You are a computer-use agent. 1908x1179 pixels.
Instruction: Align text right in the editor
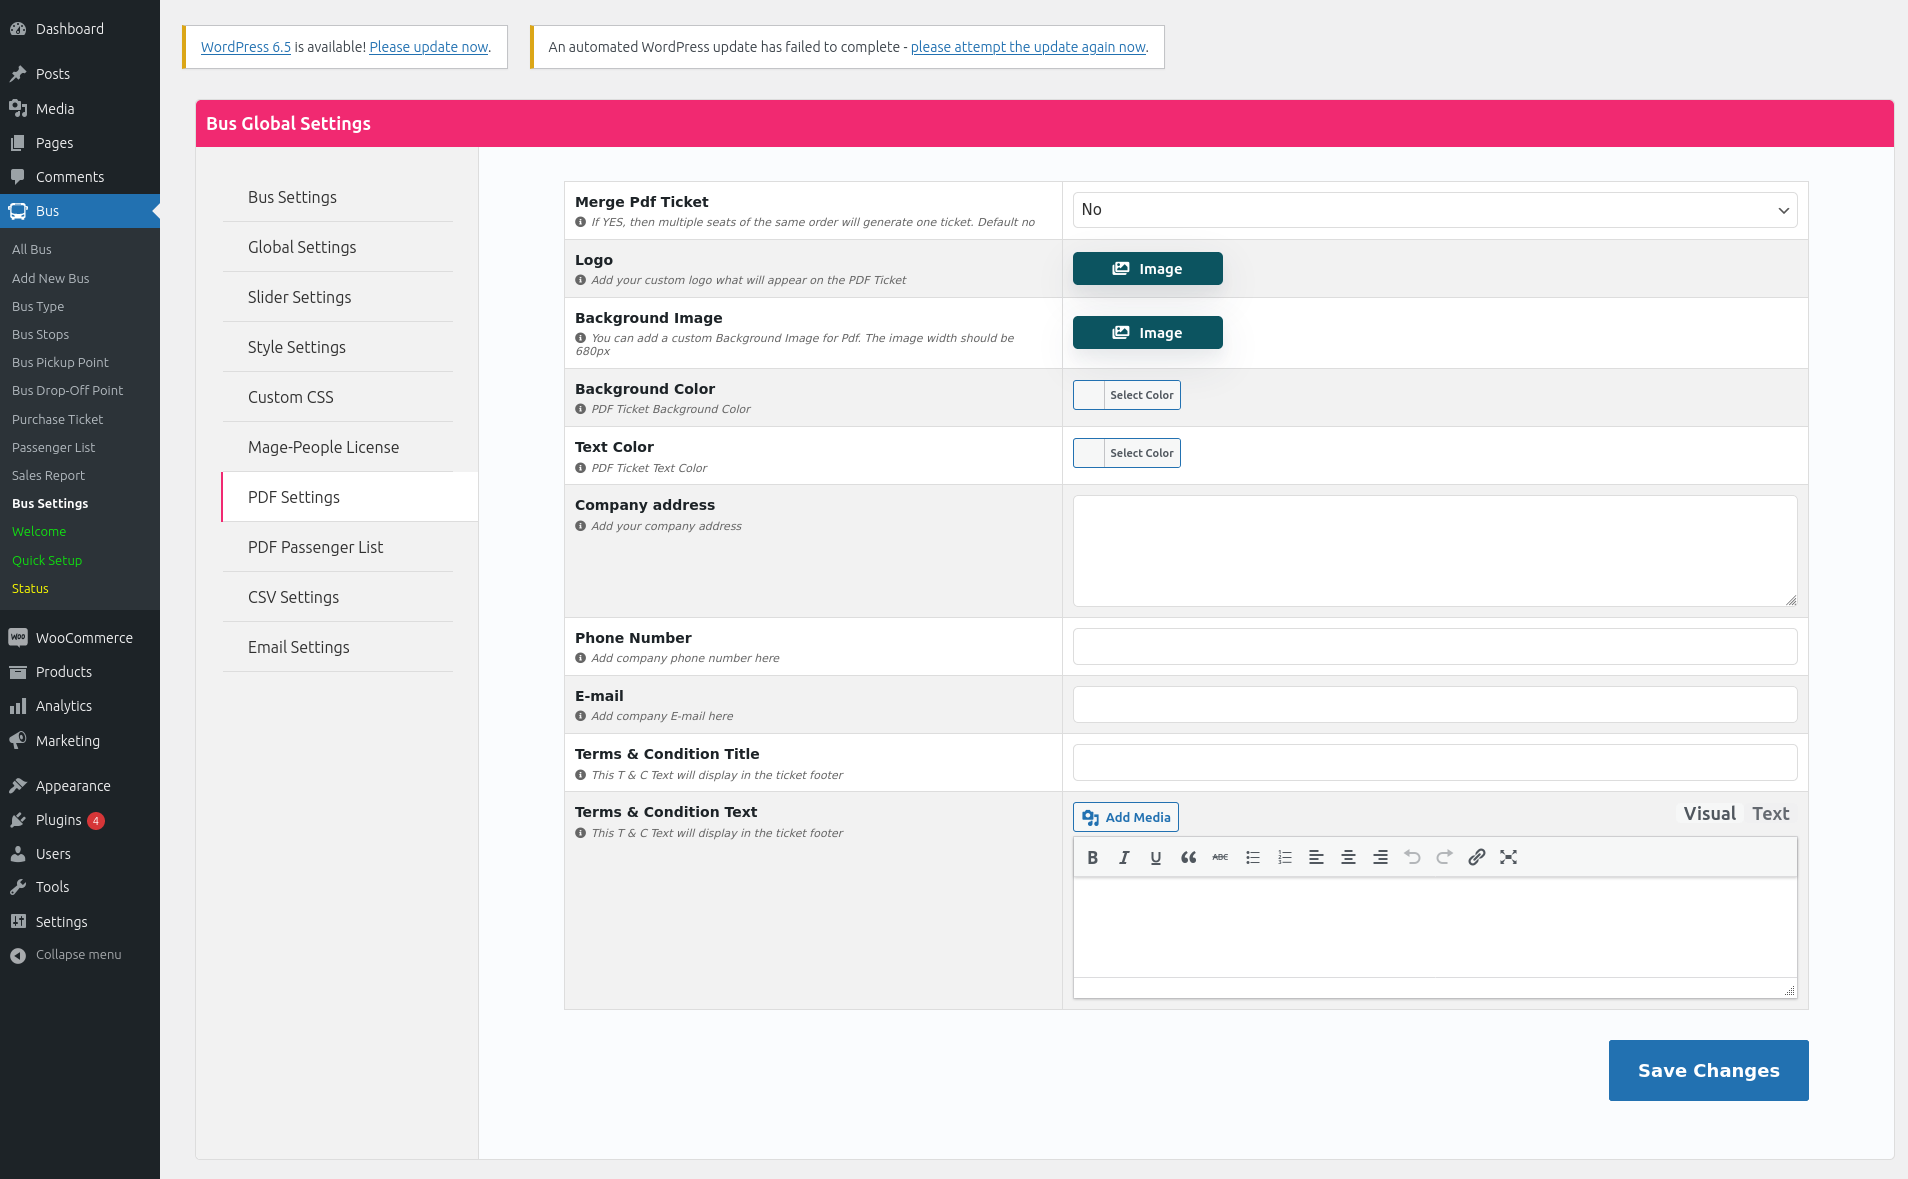tap(1380, 857)
